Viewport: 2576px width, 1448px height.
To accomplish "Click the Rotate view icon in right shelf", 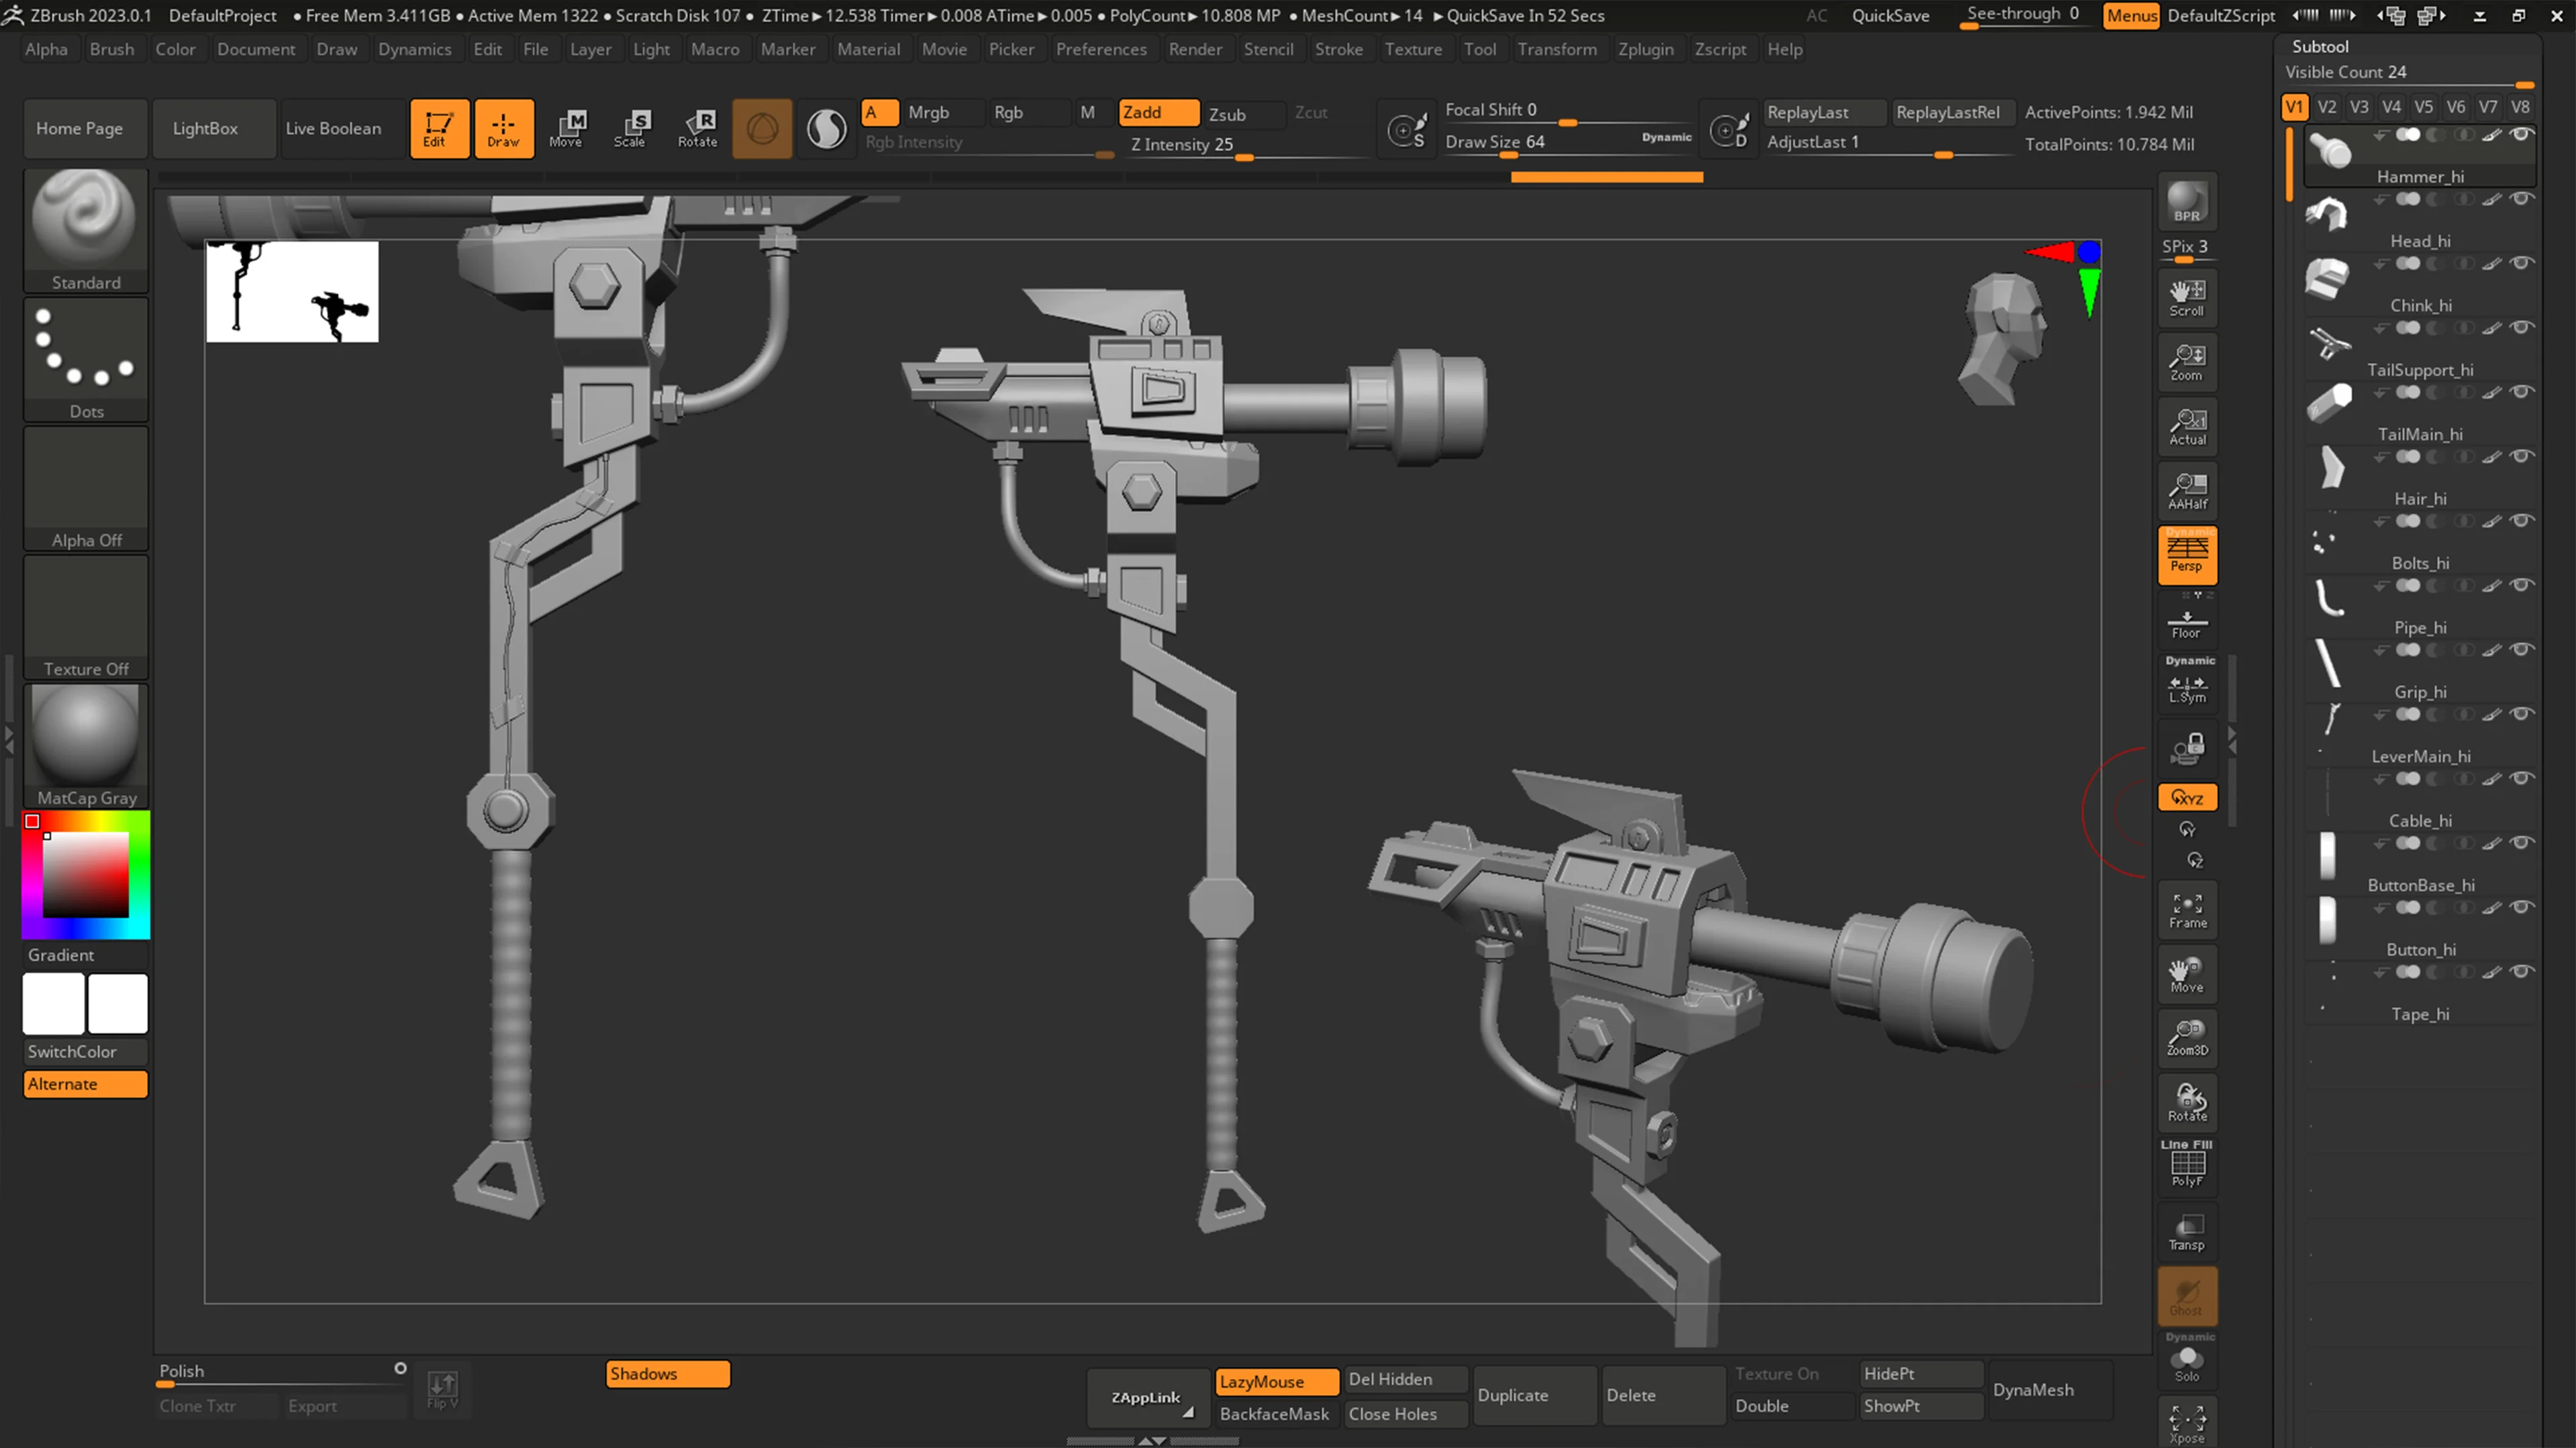I will pos(2187,1103).
